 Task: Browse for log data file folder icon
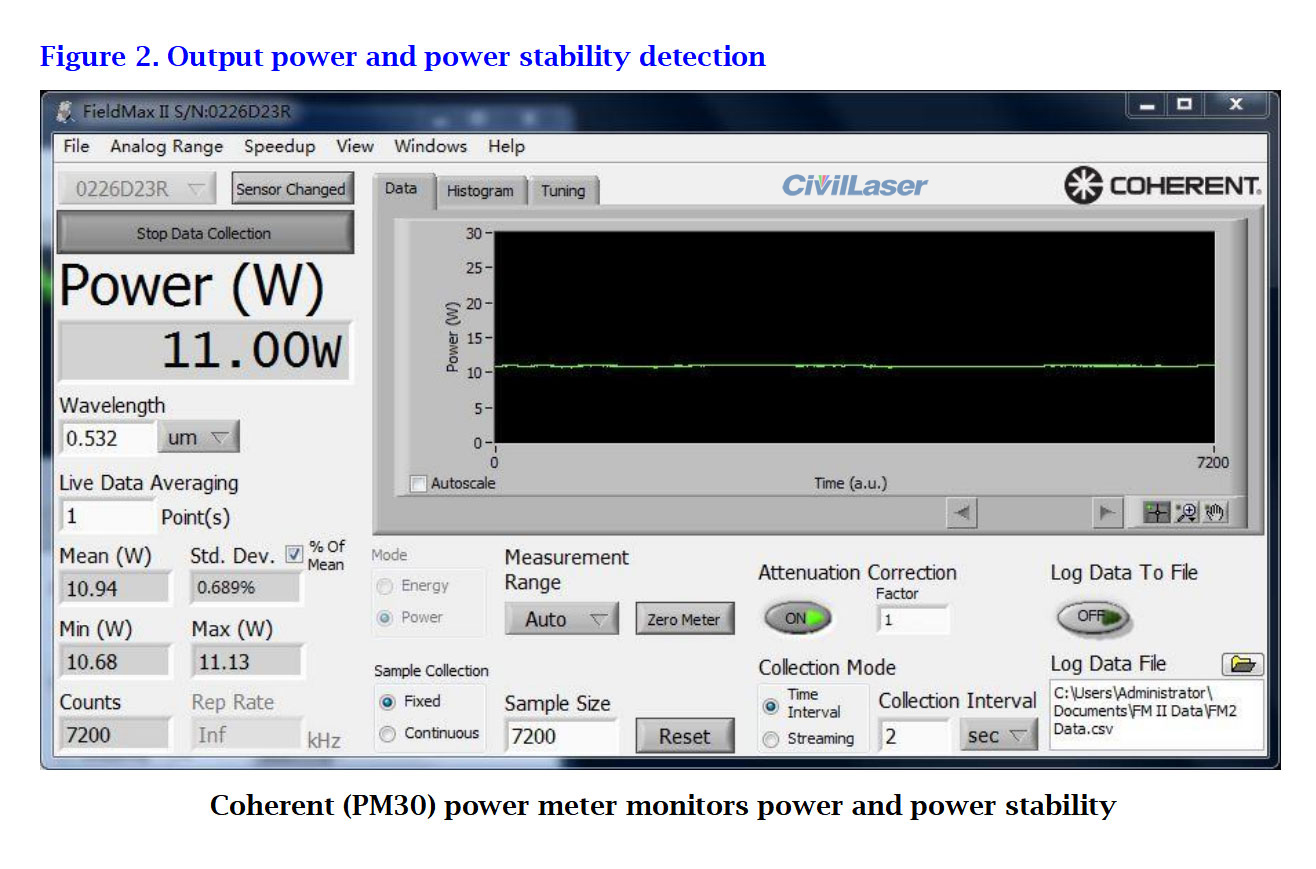1242,664
